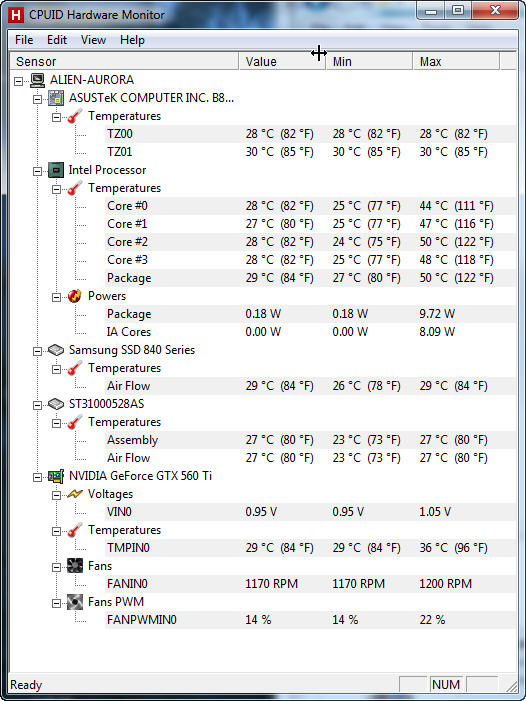
Task: Click the window resize grip corner
Action: point(512,686)
